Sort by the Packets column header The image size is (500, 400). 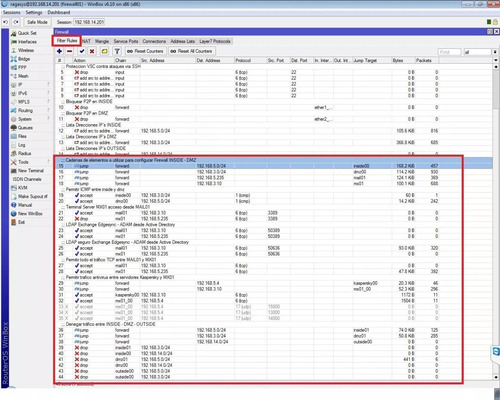click(x=427, y=60)
